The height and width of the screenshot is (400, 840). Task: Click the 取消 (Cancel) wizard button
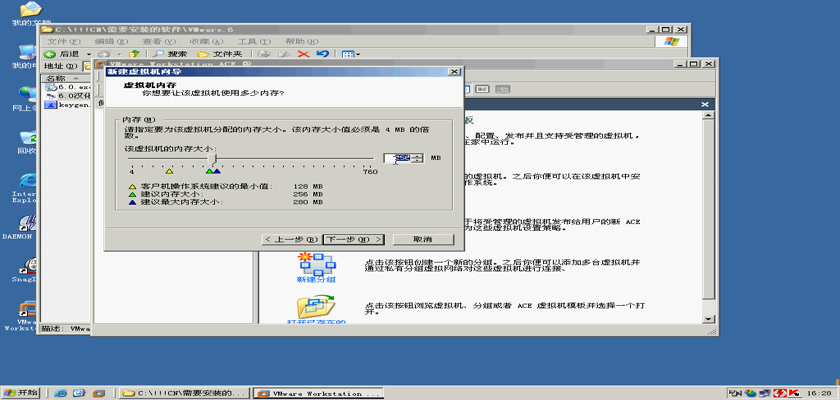coord(423,239)
